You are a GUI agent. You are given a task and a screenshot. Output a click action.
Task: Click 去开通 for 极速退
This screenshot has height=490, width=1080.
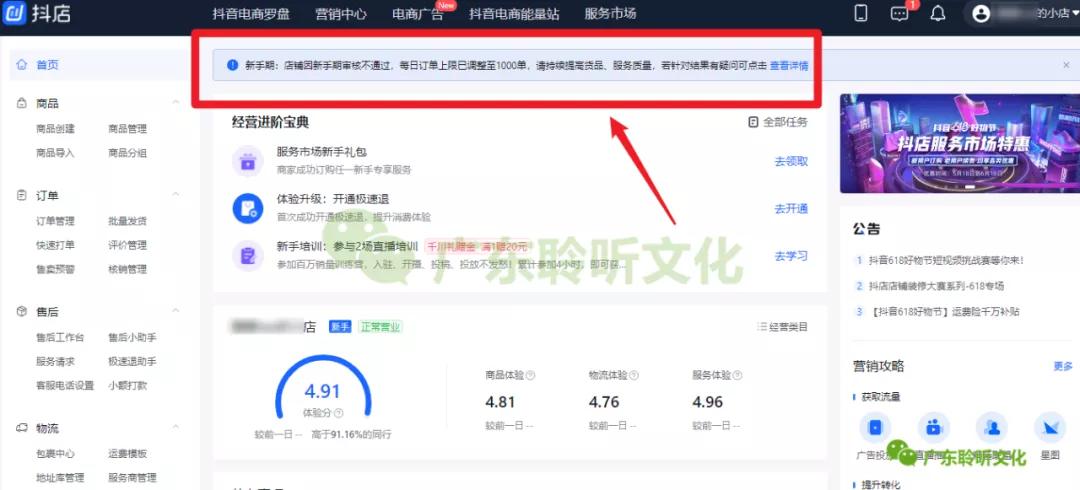tap(791, 209)
